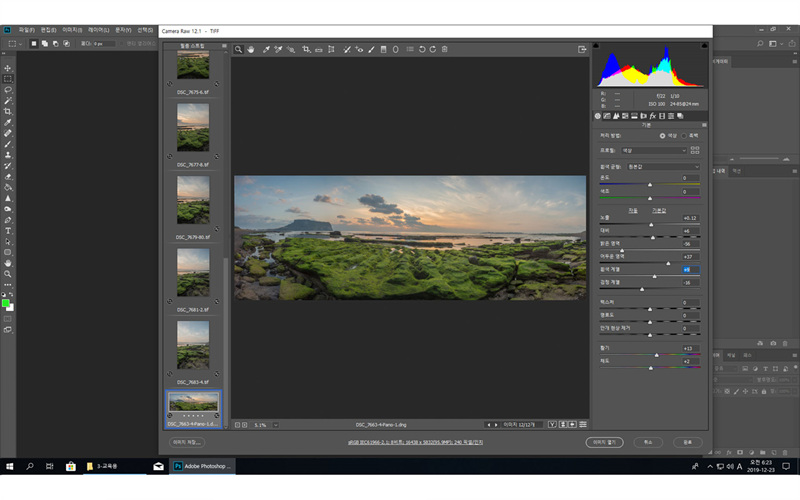
Task: Select the Hand tool in Camera Raw toolbar
Action: 251,49
